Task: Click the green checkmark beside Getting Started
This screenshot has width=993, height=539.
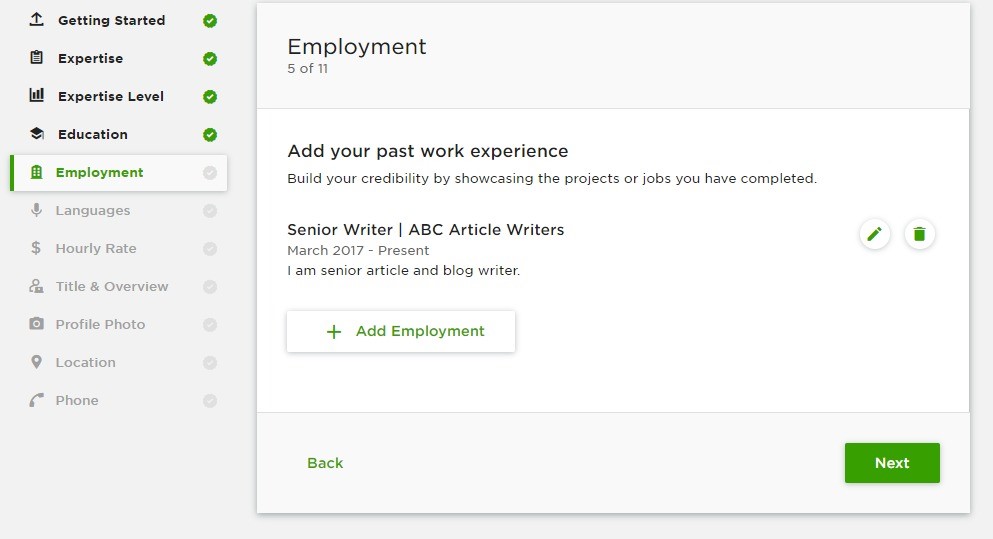Action: point(210,21)
